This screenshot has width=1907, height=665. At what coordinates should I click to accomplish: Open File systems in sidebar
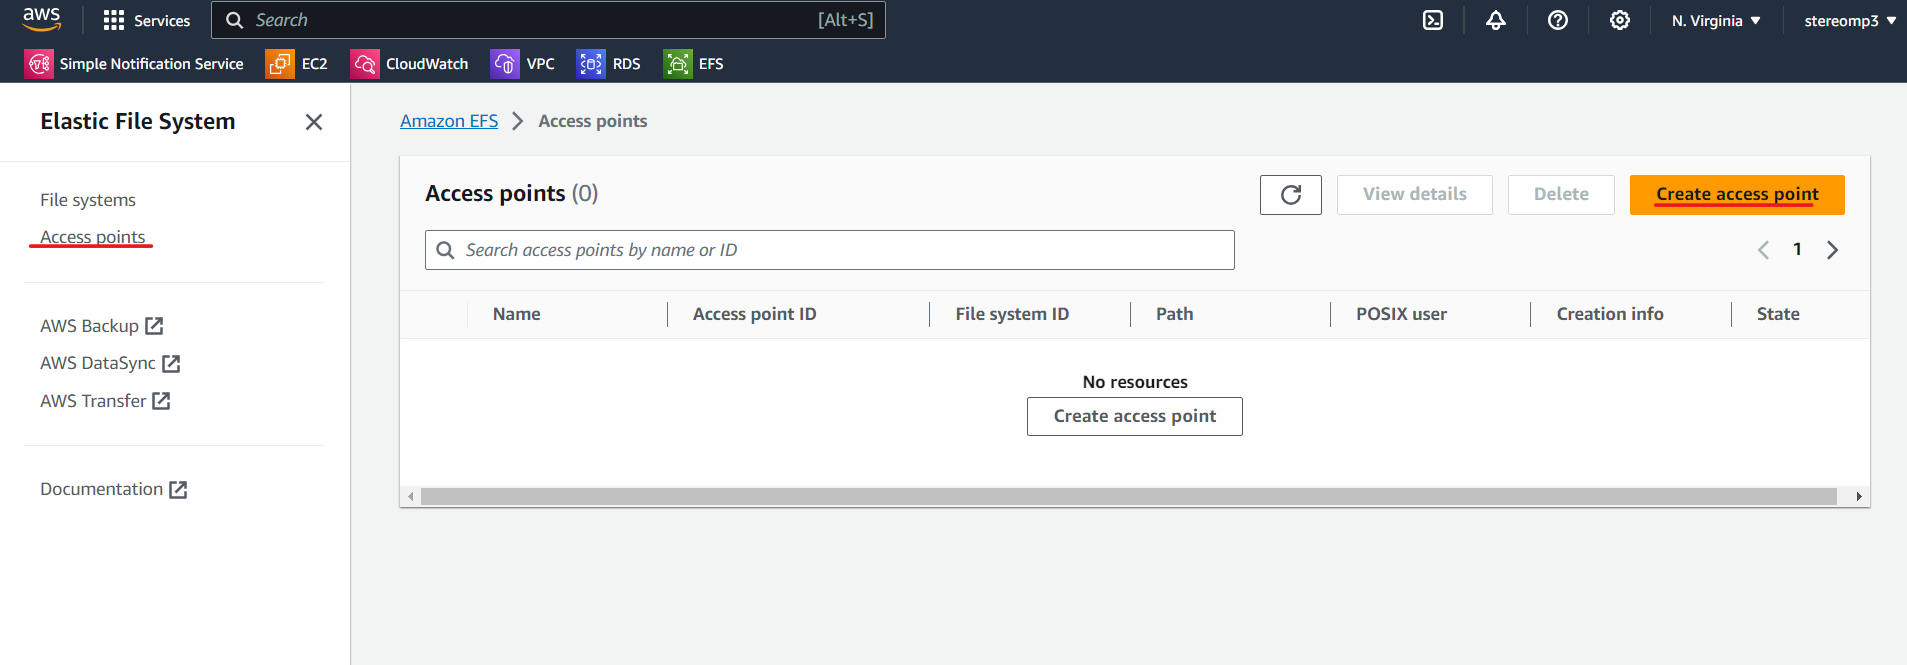tap(88, 200)
